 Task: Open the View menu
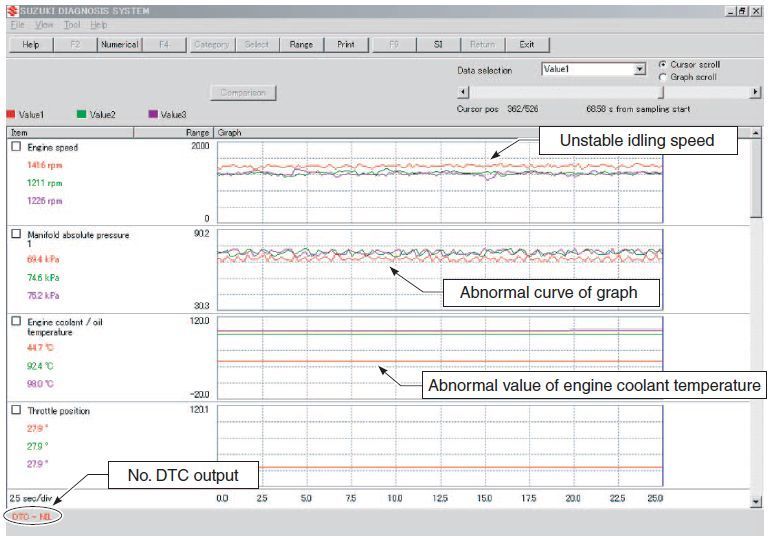44,25
